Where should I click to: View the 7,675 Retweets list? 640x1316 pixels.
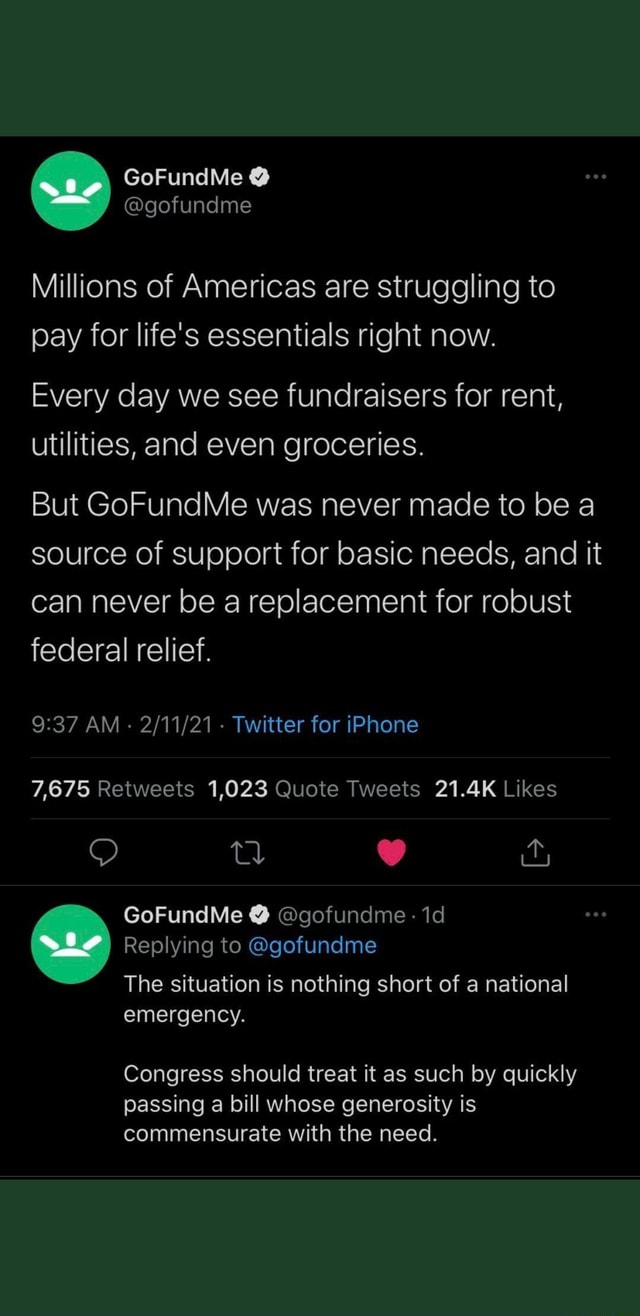tap(108, 789)
